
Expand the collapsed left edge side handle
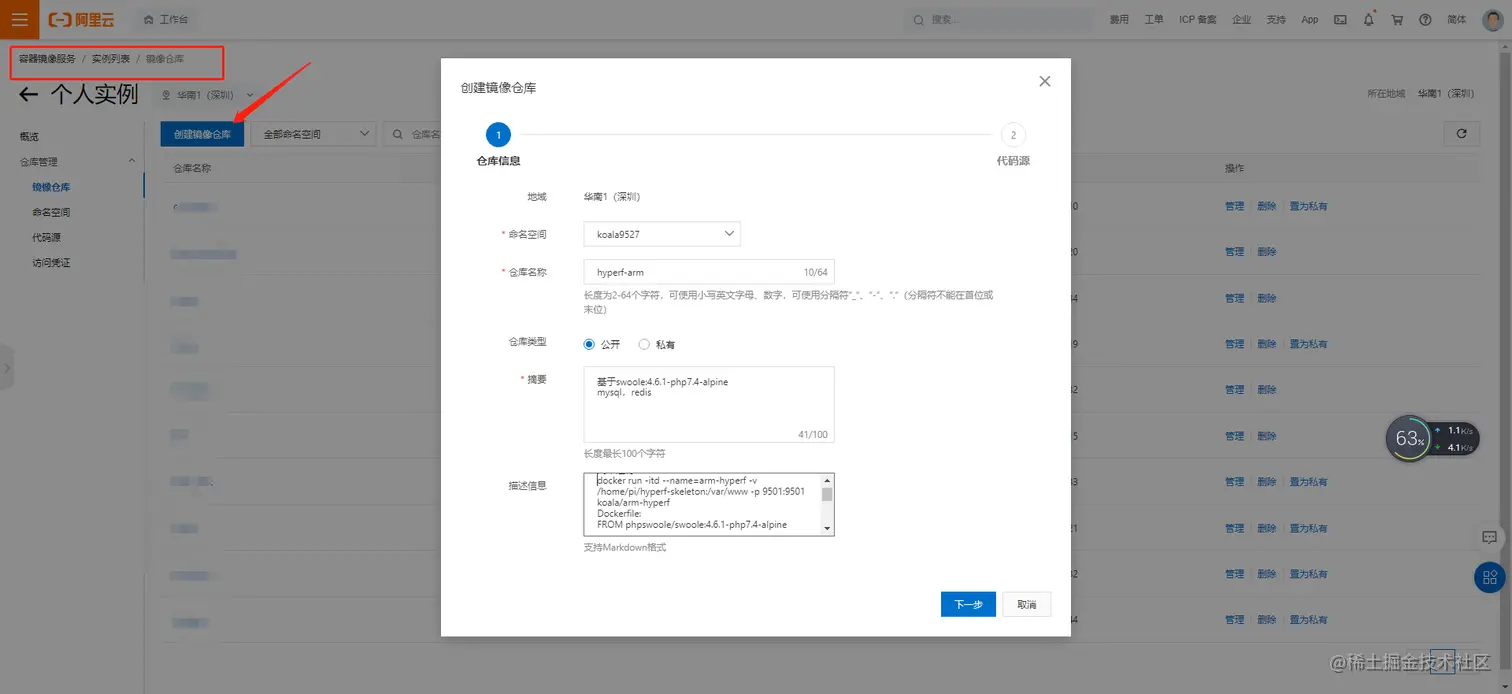click(6, 368)
